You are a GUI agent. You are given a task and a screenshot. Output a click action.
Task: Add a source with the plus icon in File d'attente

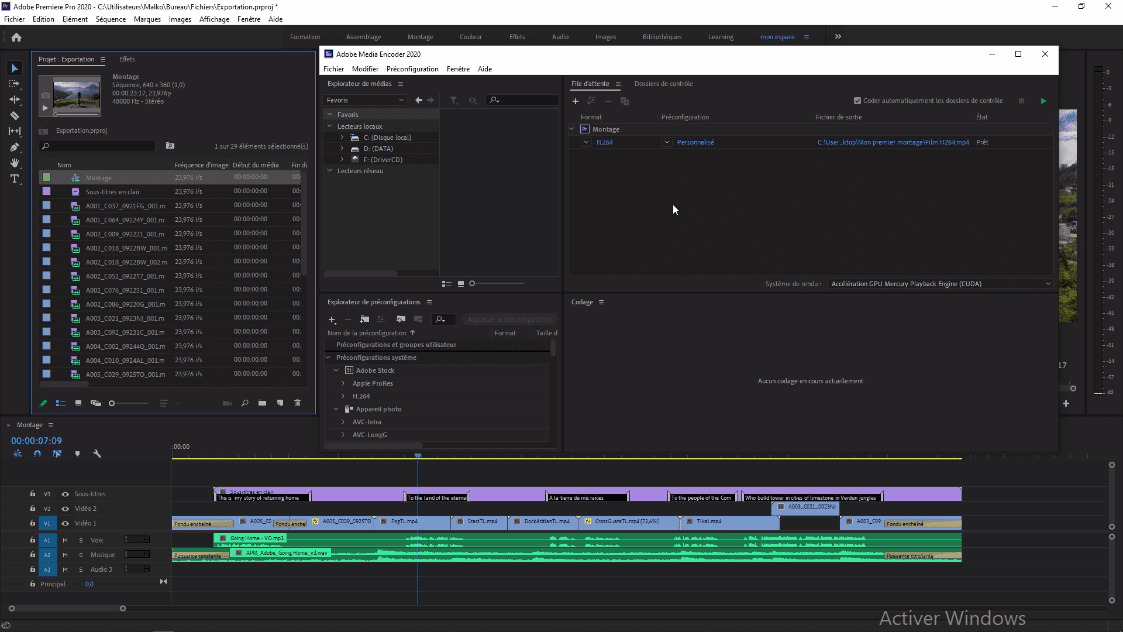(574, 101)
